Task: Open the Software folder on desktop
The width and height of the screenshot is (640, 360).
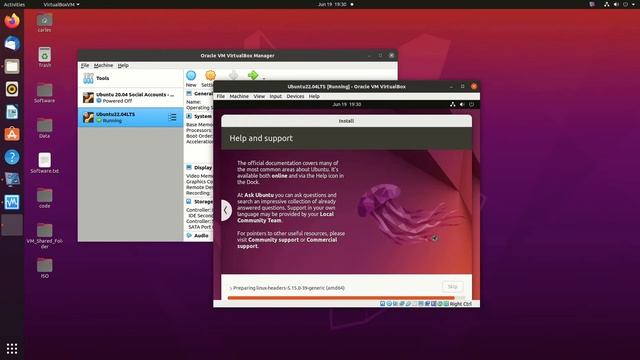Action: point(44,93)
